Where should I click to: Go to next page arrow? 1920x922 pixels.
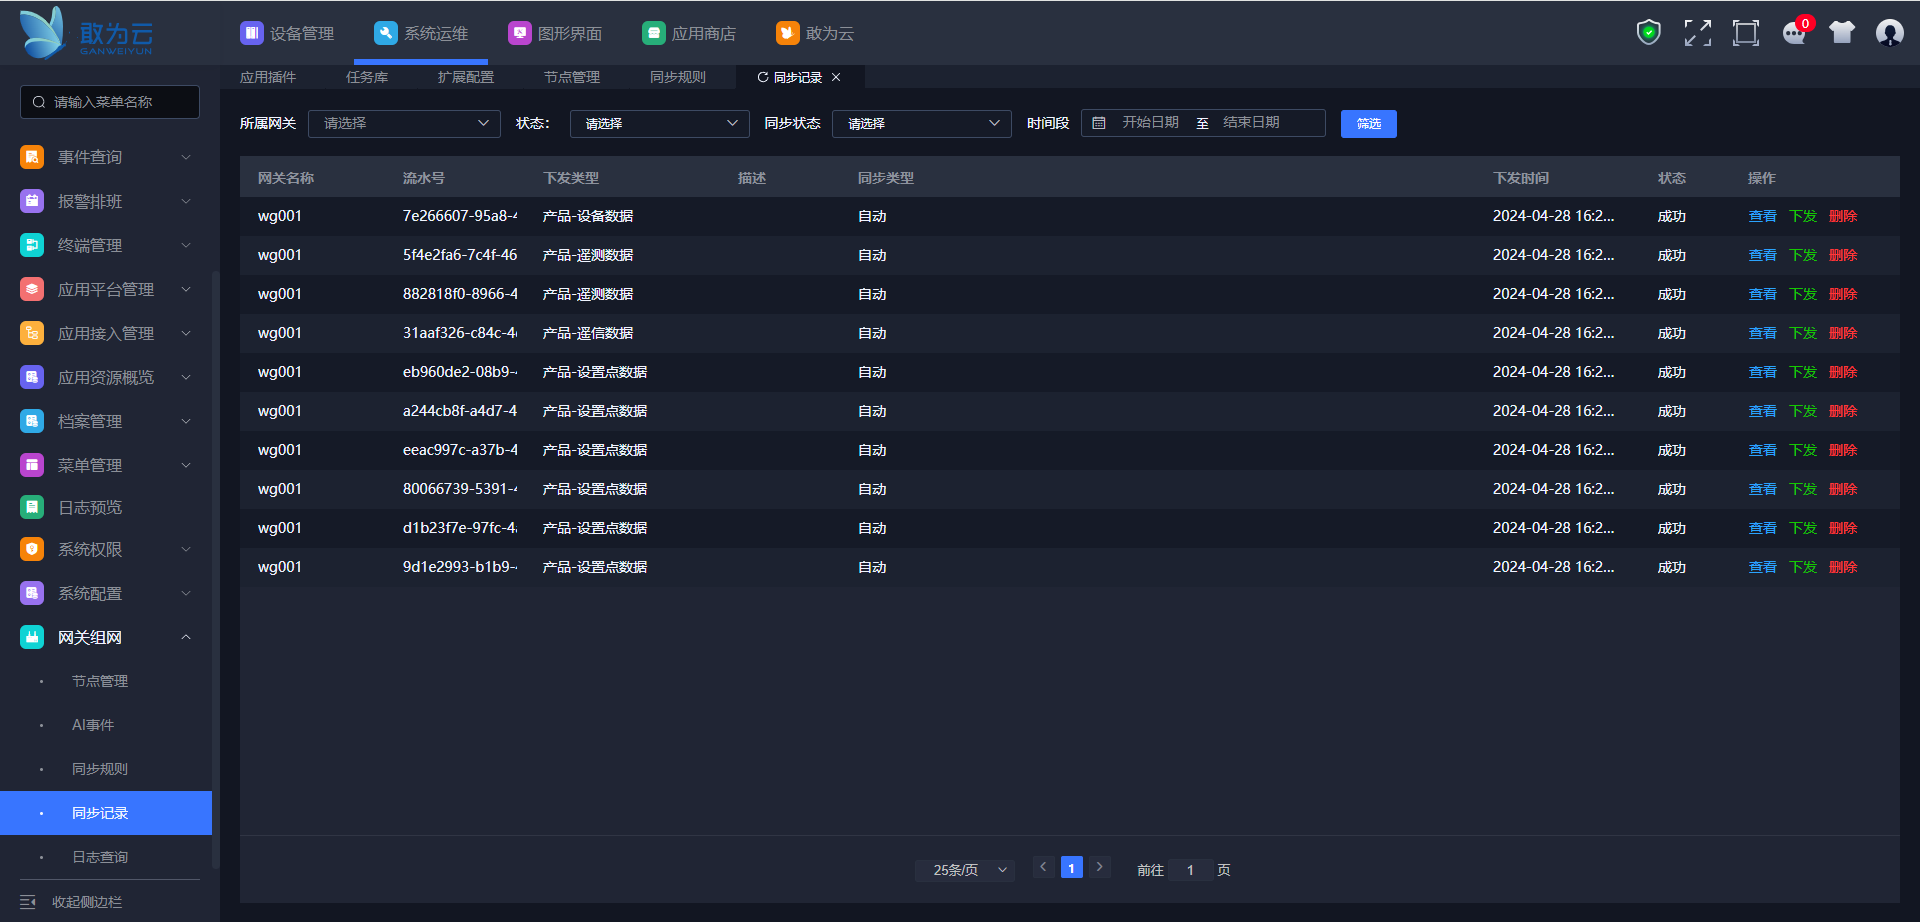click(x=1099, y=867)
